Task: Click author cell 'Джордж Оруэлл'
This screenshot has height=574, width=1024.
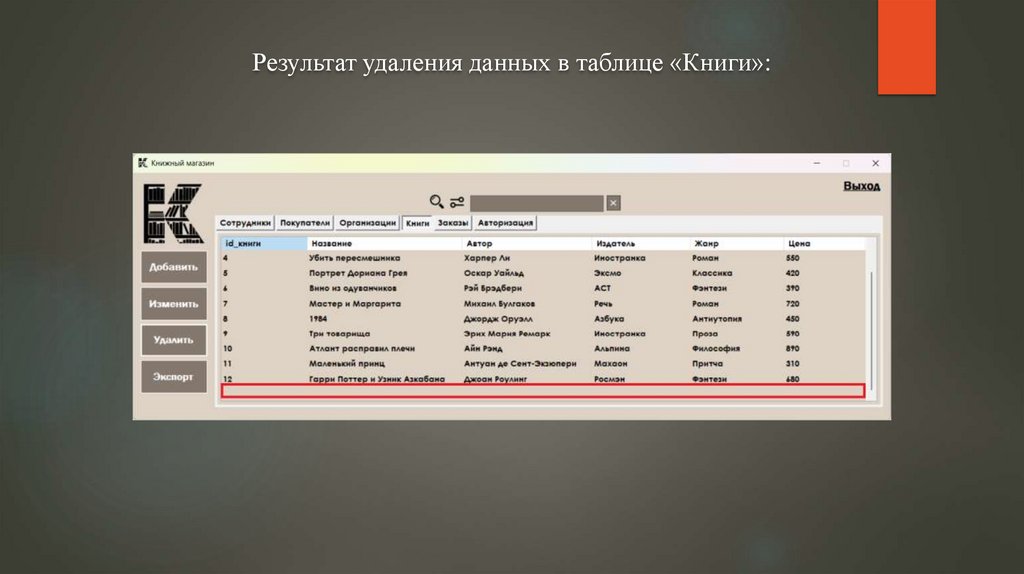Action: click(498, 319)
